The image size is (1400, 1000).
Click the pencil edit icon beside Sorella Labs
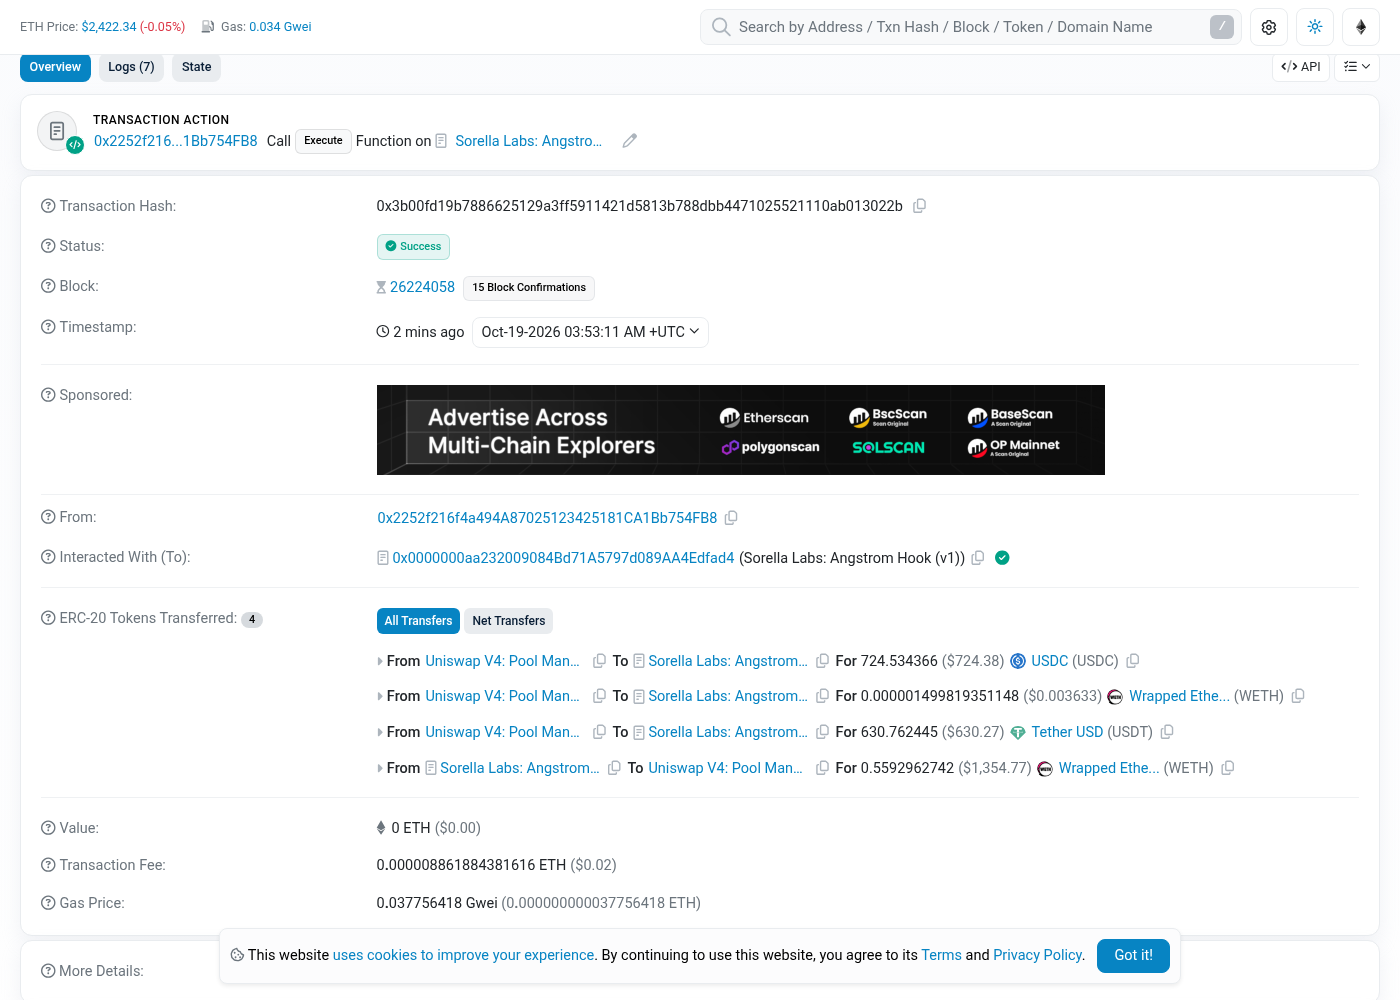629,141
